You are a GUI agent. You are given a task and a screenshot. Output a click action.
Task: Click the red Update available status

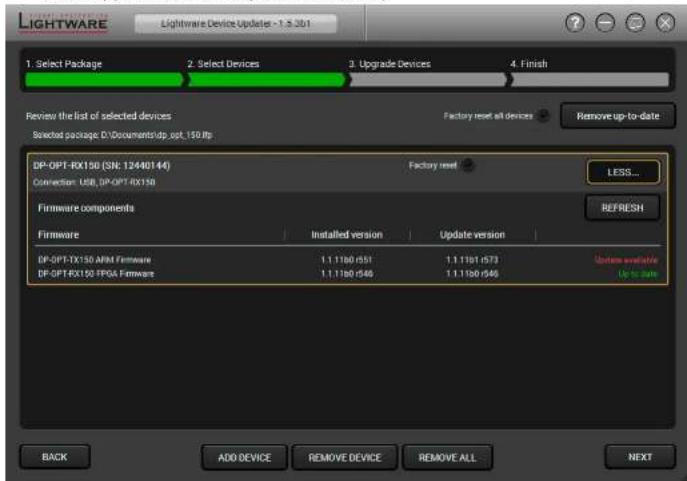[626, 260]
